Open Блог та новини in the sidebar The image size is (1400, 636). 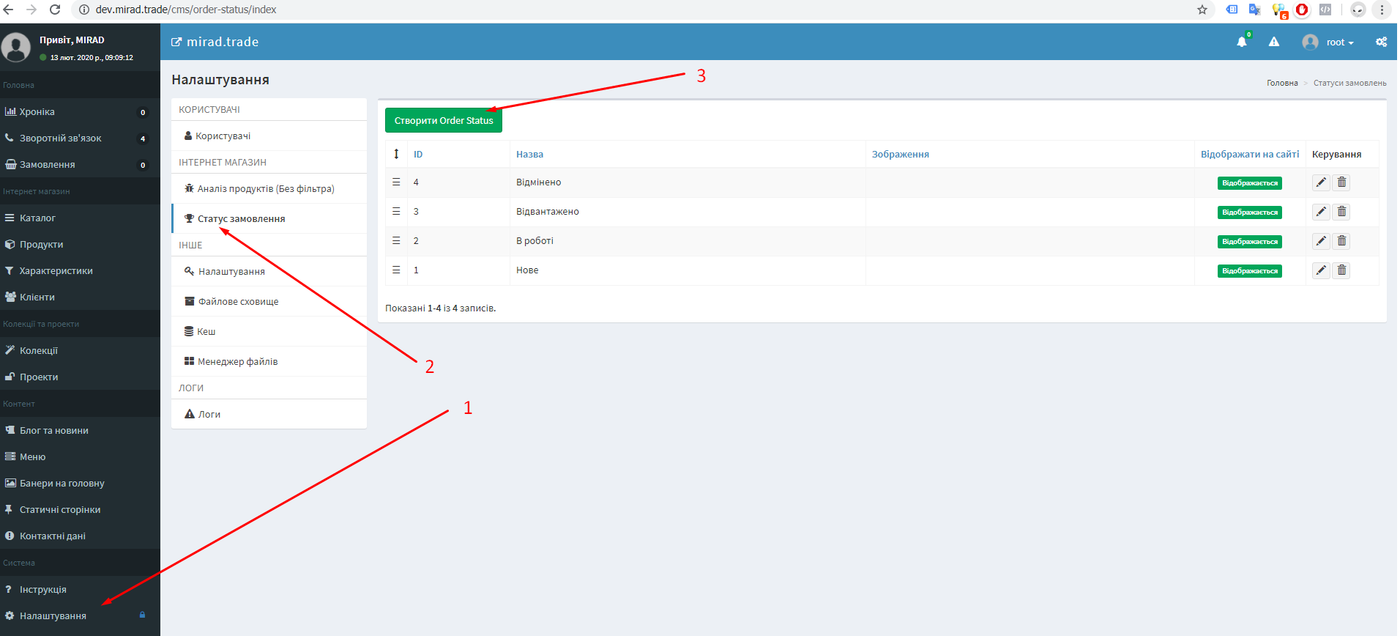point(80,430)
